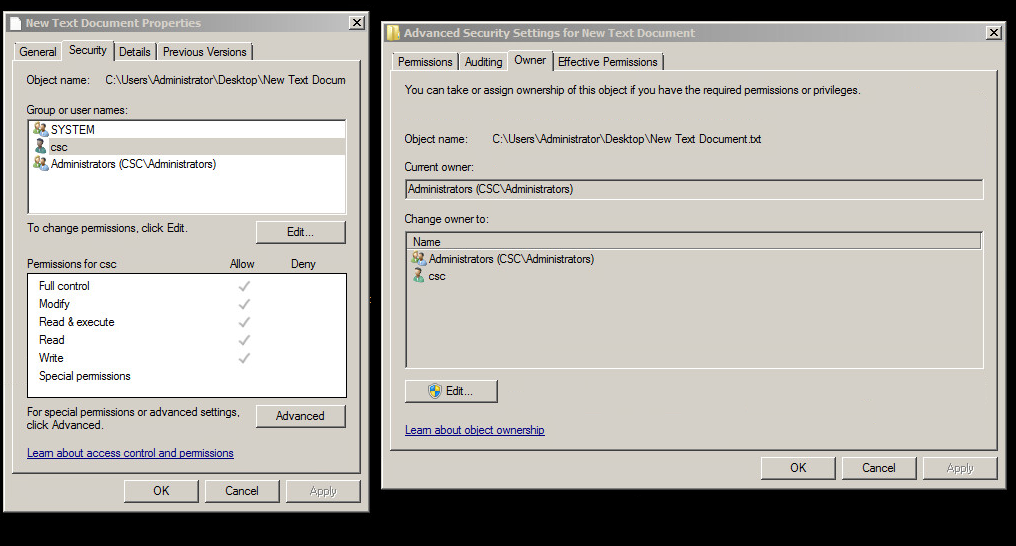Screen dimensions: 1016x546
Task: Select csc in Change owner to list
Action: tap(694, 276)
